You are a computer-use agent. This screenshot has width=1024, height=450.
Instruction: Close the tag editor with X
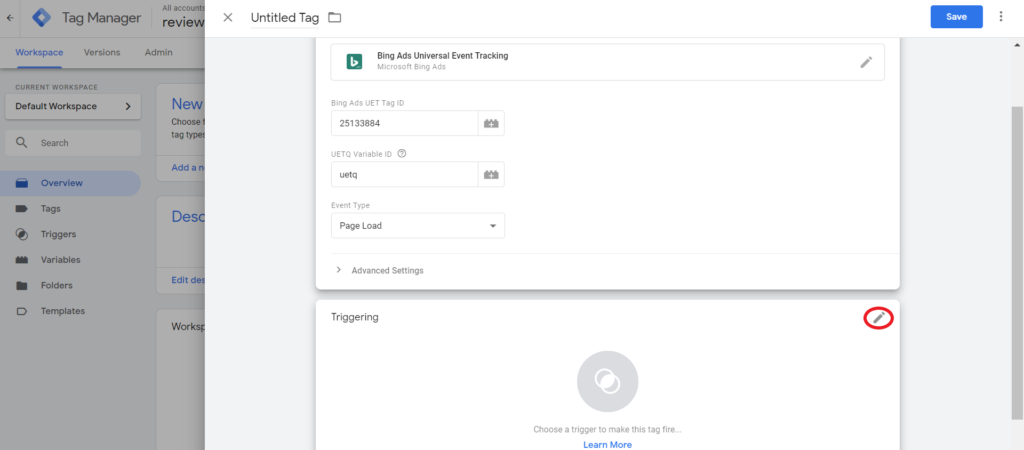pos(228,17)
